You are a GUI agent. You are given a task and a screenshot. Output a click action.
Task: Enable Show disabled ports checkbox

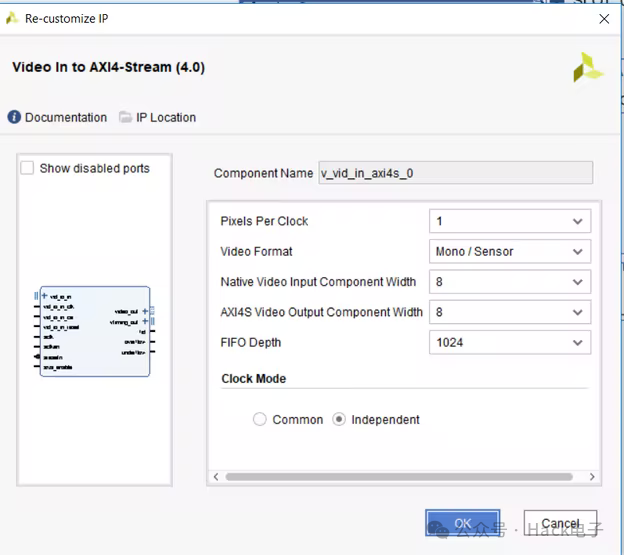(28, 168)
